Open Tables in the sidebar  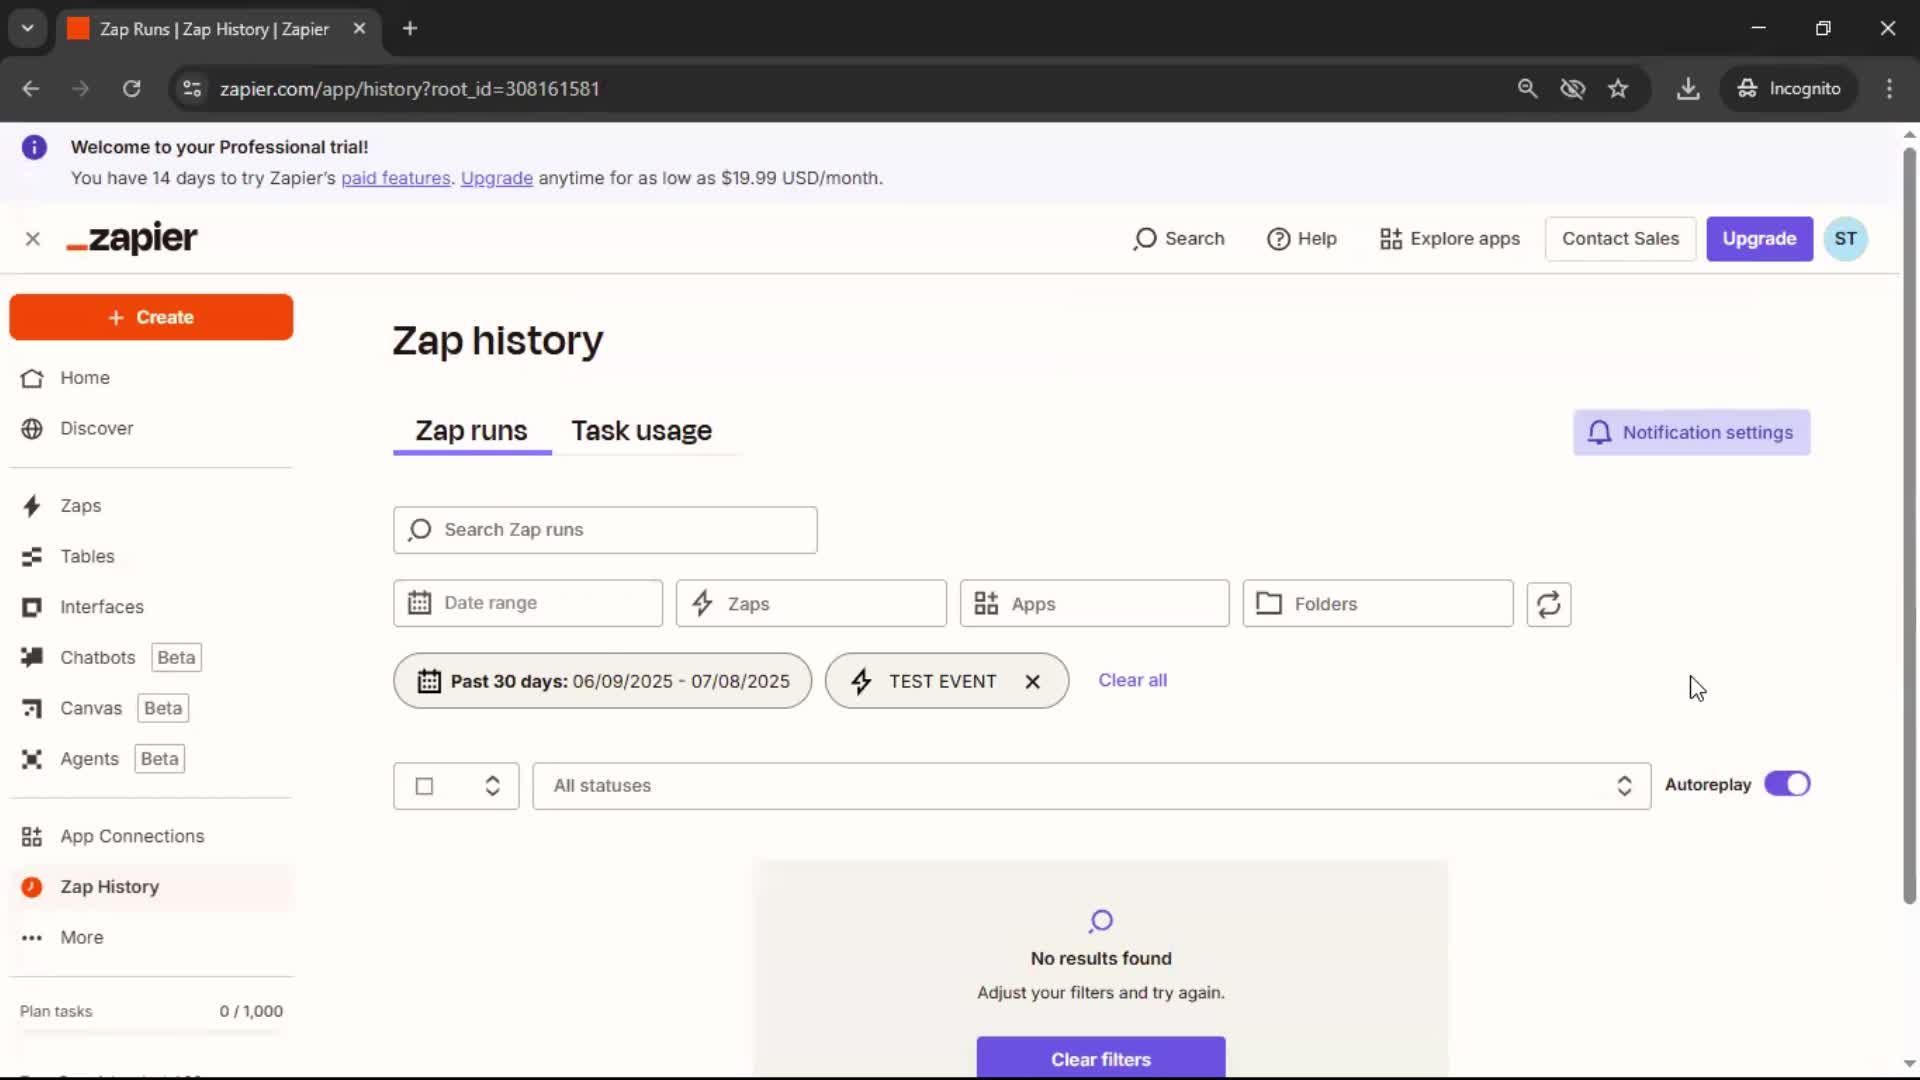point(151,556)
